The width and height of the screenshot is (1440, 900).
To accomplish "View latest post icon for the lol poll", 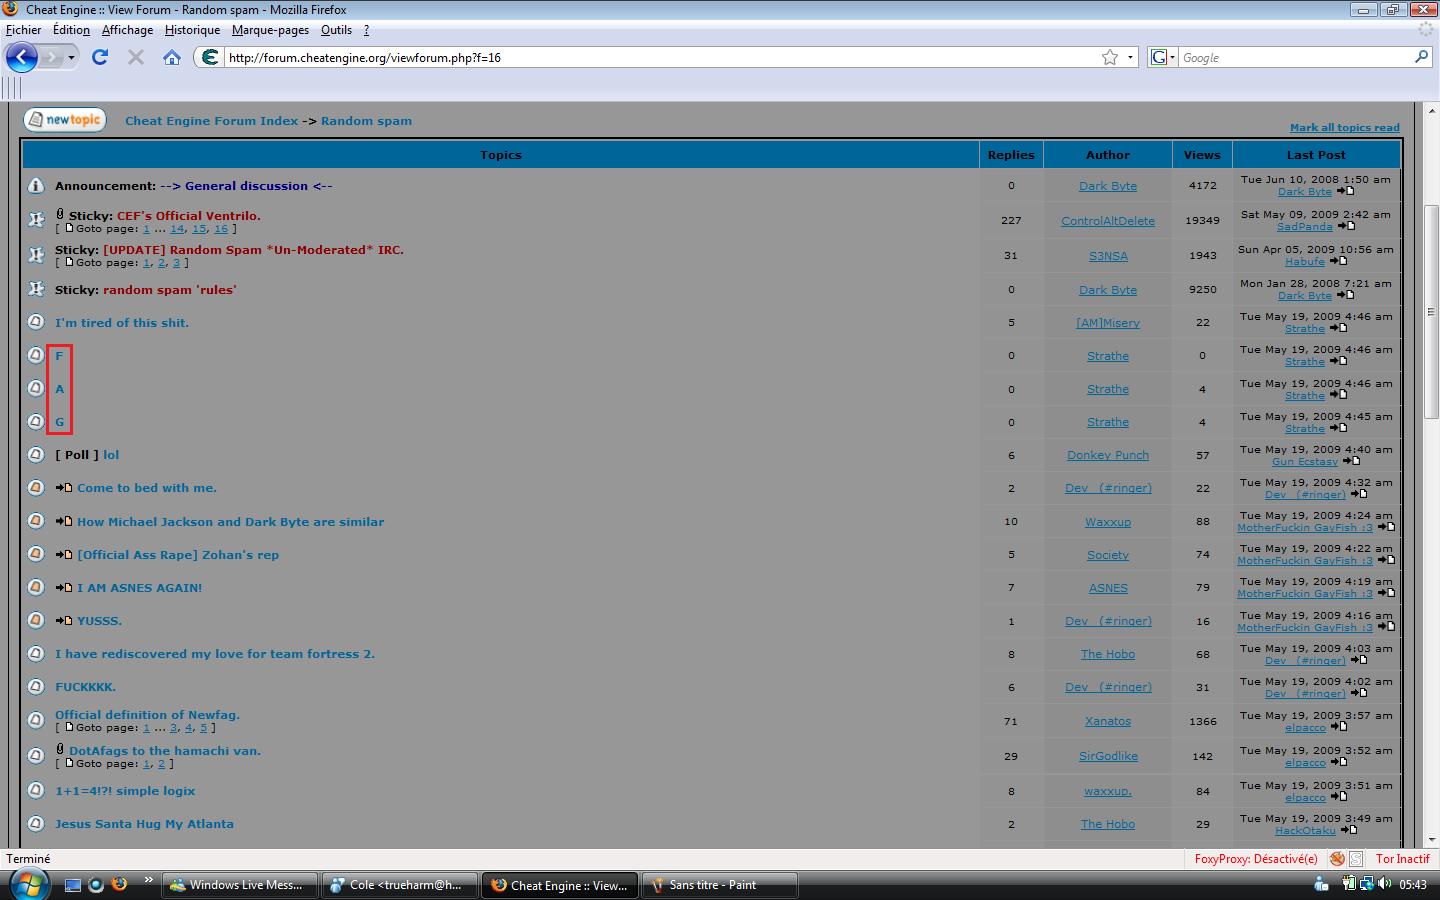I will tap(1351, 461).
